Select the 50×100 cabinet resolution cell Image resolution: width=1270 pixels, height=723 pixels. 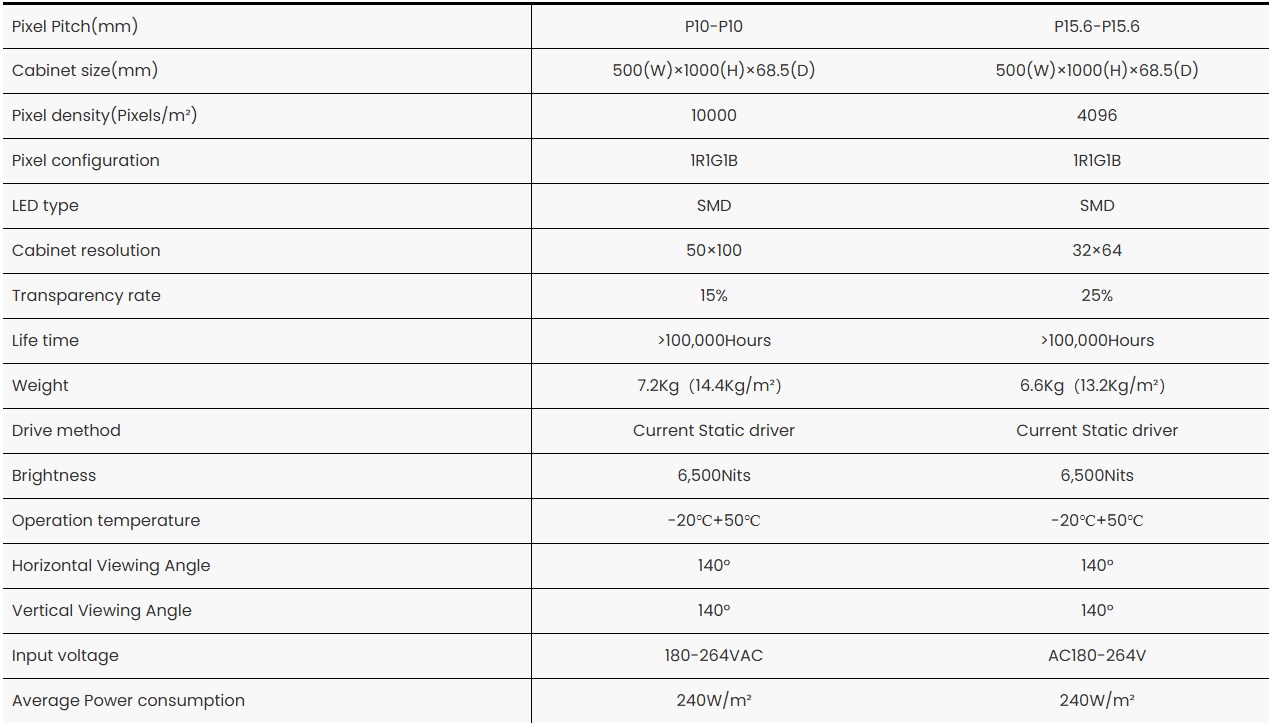tap(714, 251)
